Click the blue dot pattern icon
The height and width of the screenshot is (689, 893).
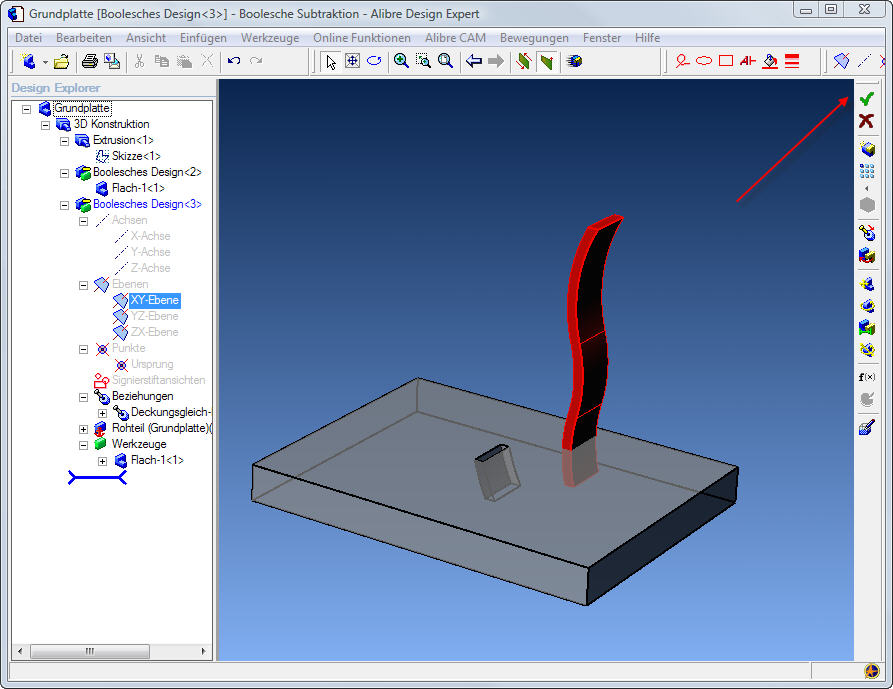[x=867, y=170]
